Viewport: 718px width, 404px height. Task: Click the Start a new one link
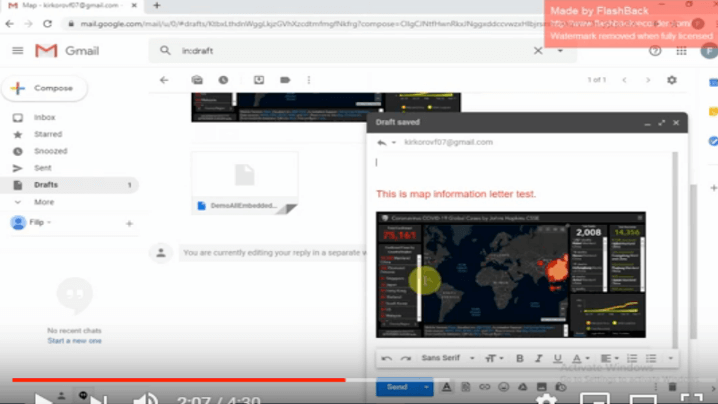pyautogui.click(x=75, y=341)
